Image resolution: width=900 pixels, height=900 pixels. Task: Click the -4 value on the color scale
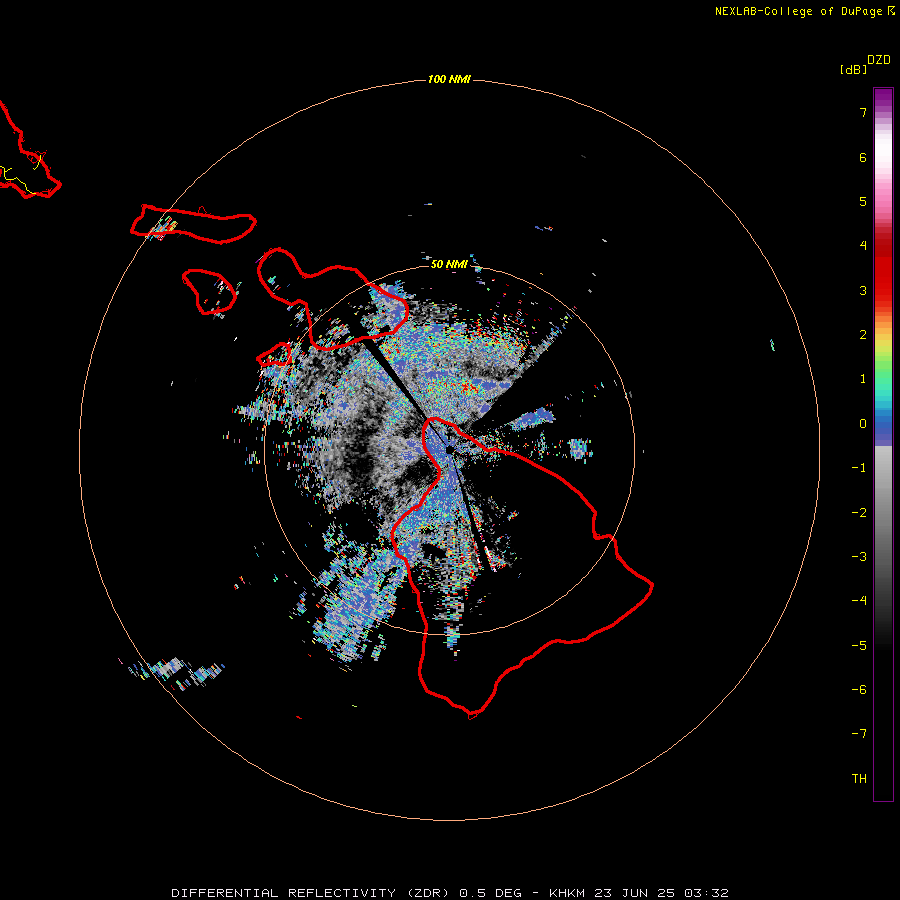(x=859, y=600)
